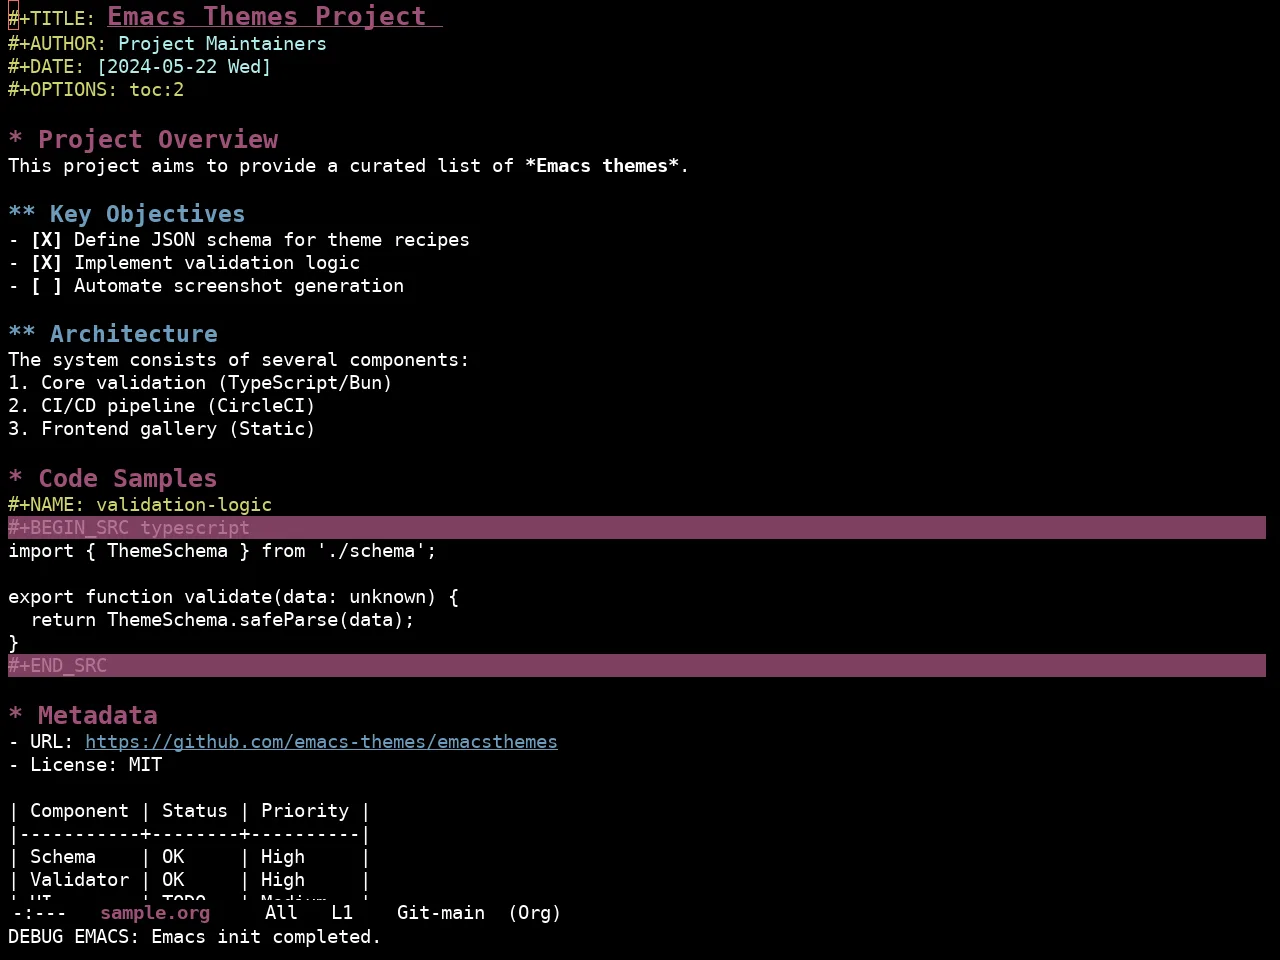Click the #+END_SRC block line
Screen dimensions: 1280x960
click(x=637, y=666)
